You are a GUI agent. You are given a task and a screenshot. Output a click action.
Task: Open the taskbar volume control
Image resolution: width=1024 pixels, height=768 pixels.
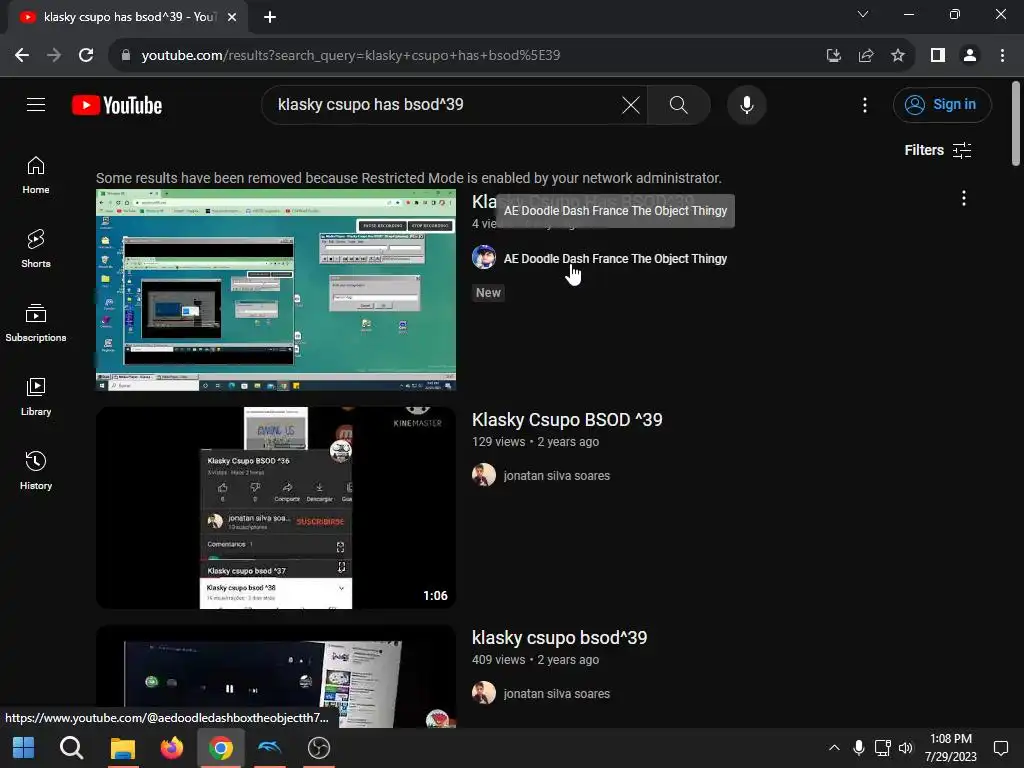(906, 748)
